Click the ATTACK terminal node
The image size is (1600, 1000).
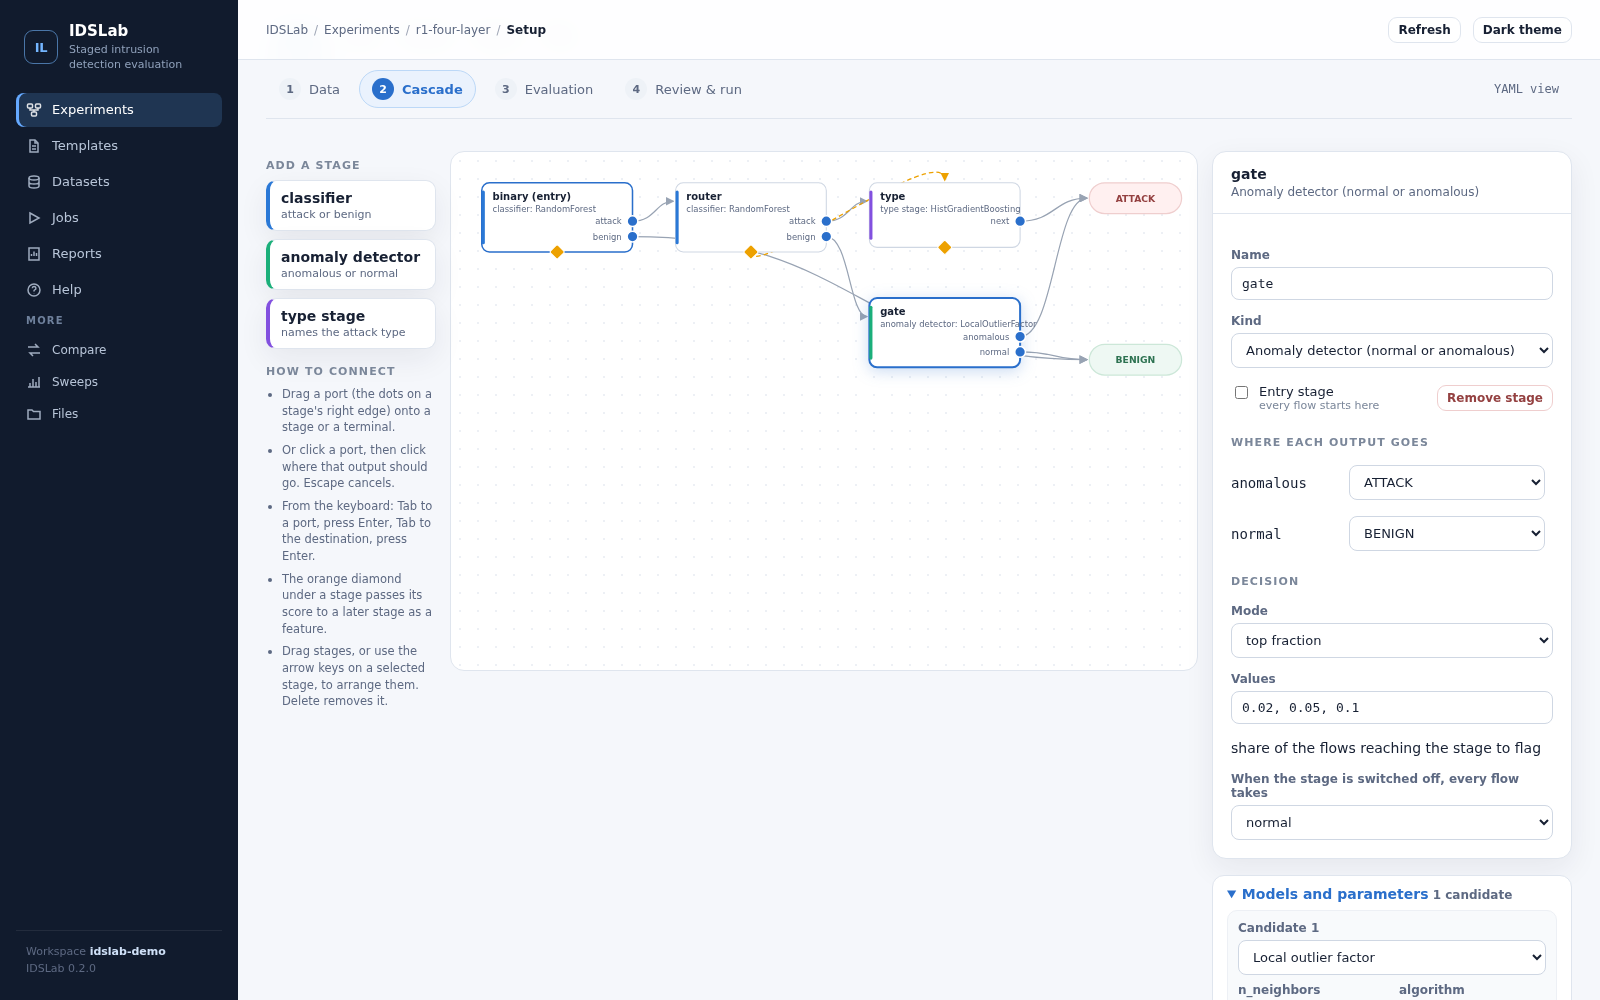1135,199
